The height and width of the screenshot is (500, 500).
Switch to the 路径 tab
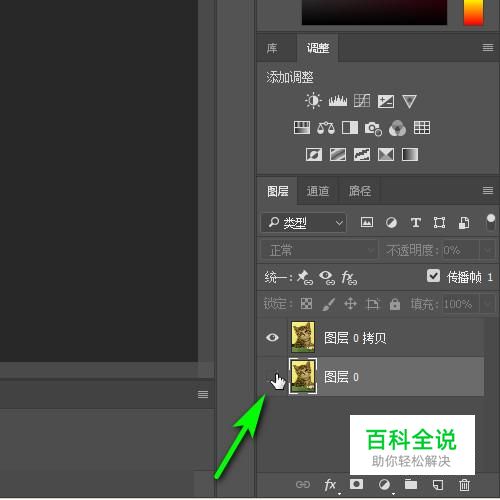point(360,191)
